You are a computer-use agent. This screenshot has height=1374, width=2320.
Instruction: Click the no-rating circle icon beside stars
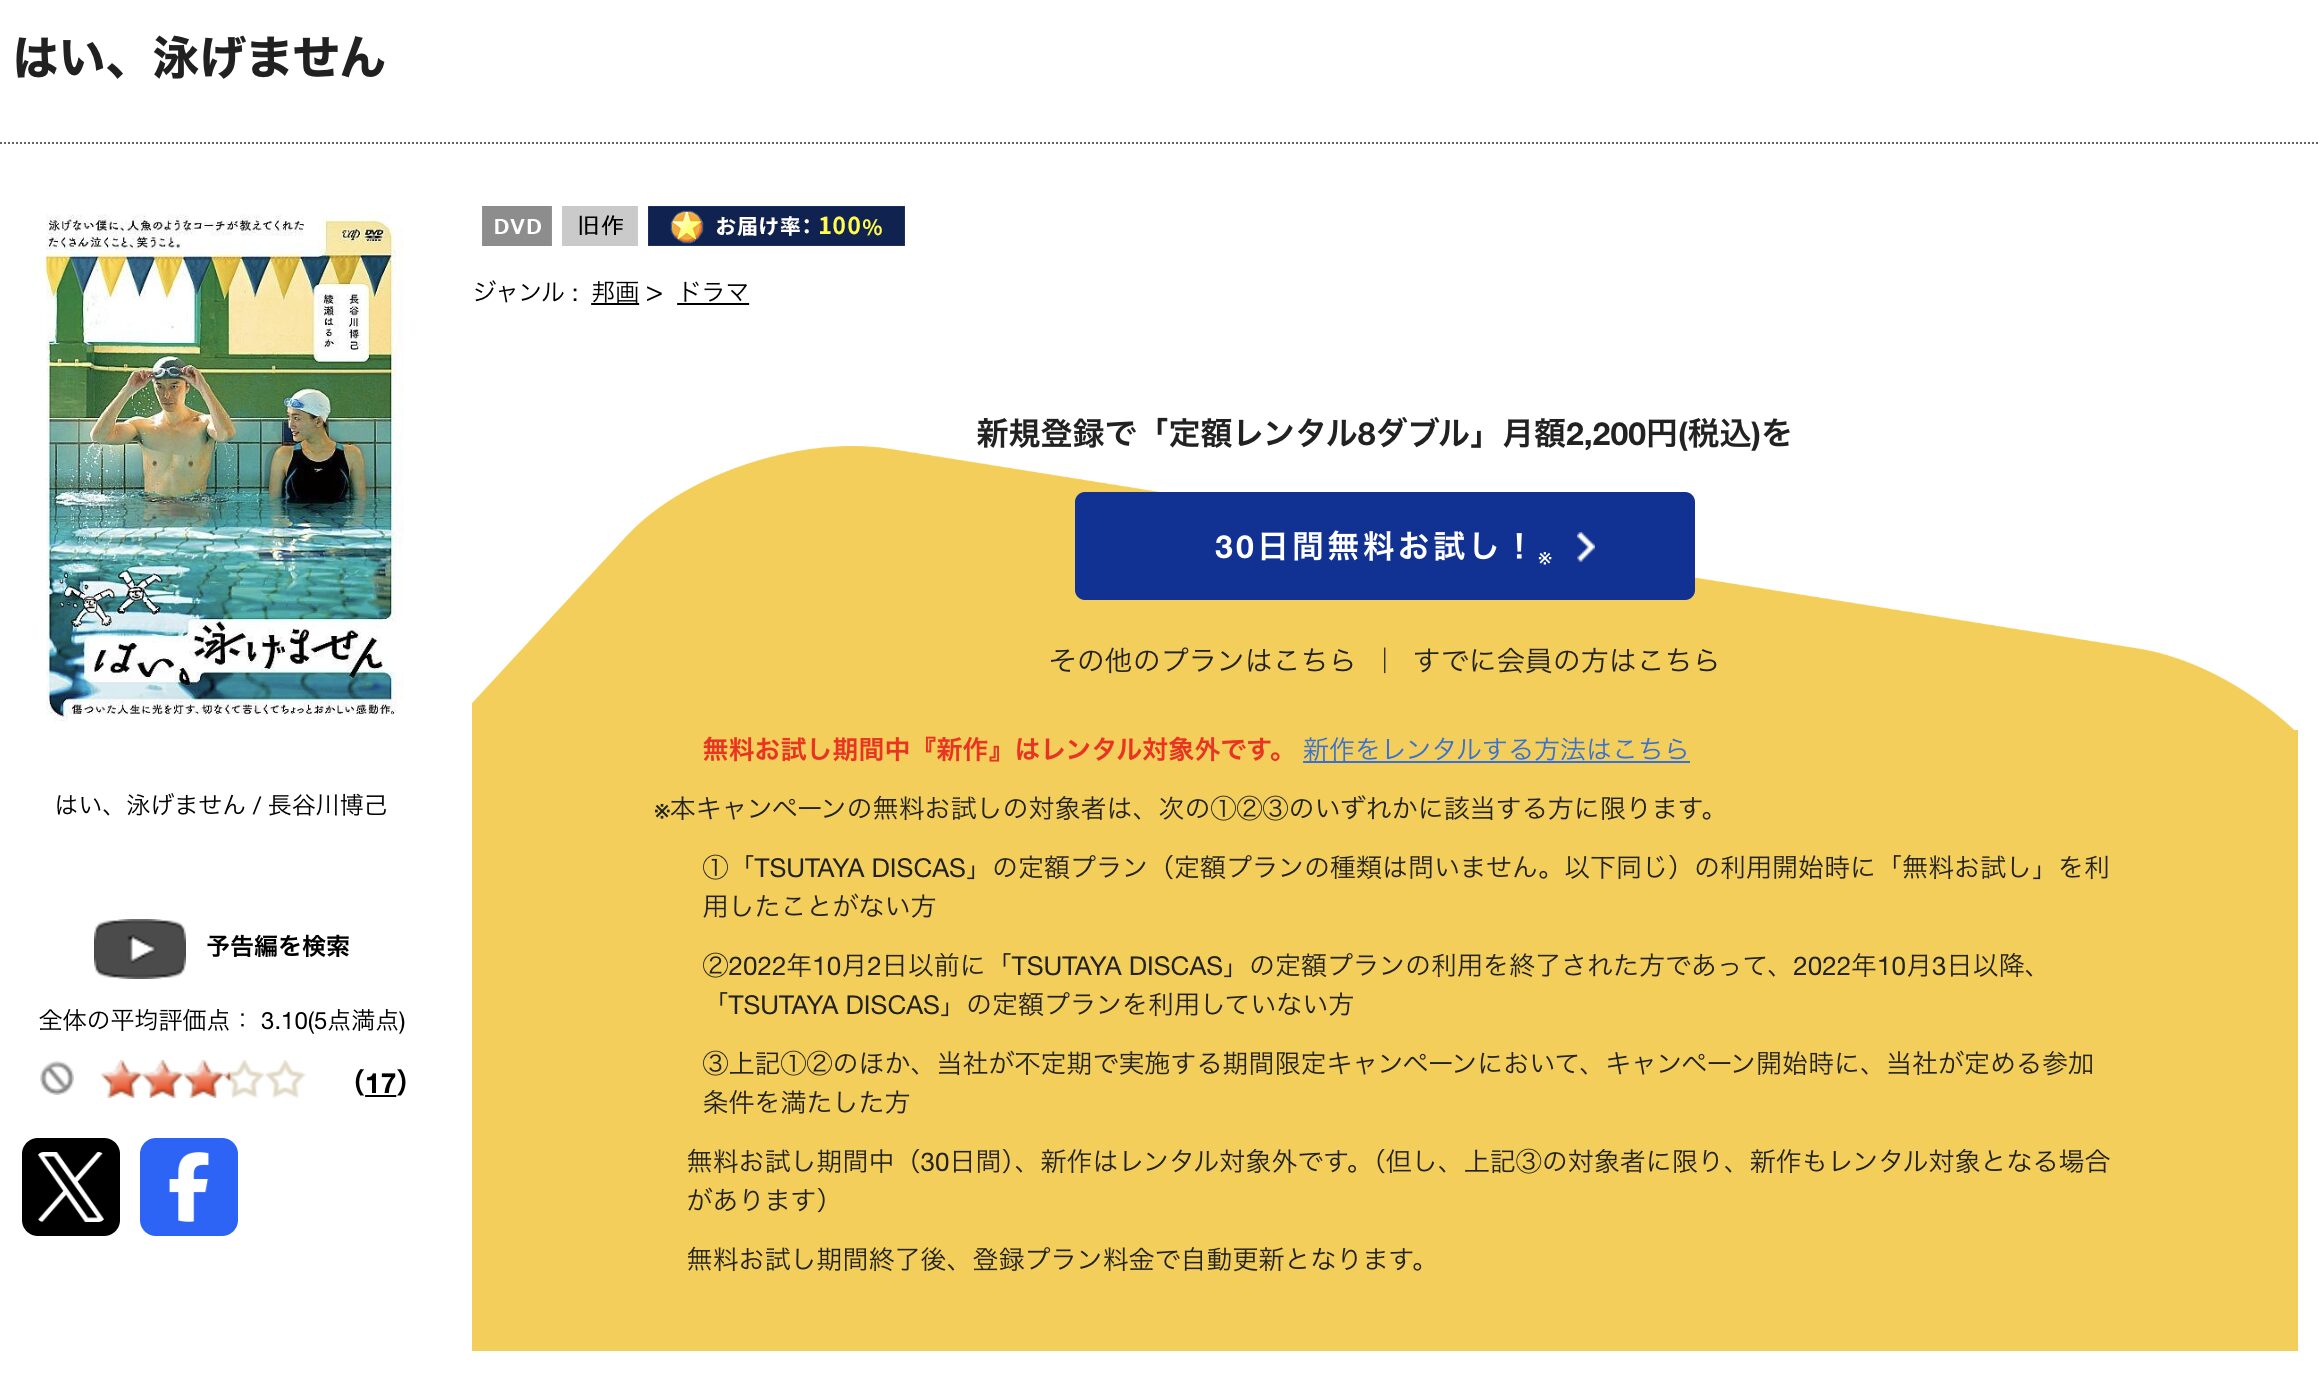coord(57,1079)
